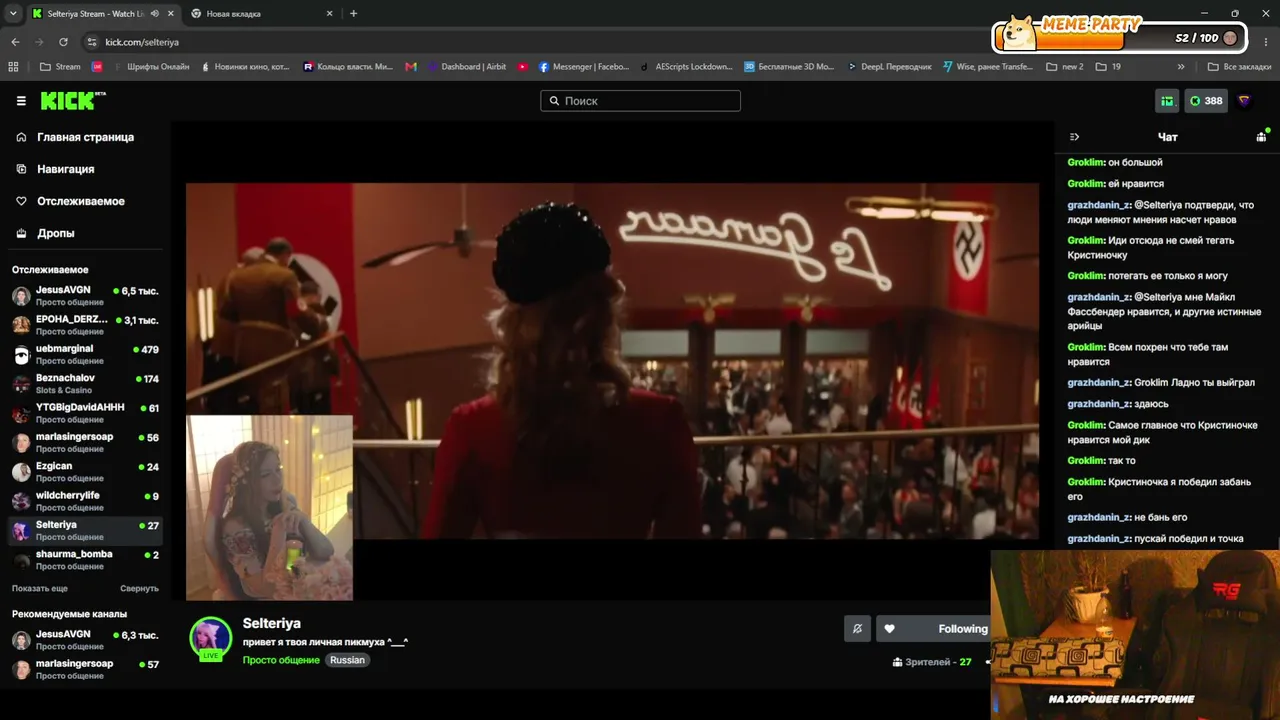The height and width of the screenshot is (720, 1280).
Task: Go back in browser history
Action: (15, 42)
